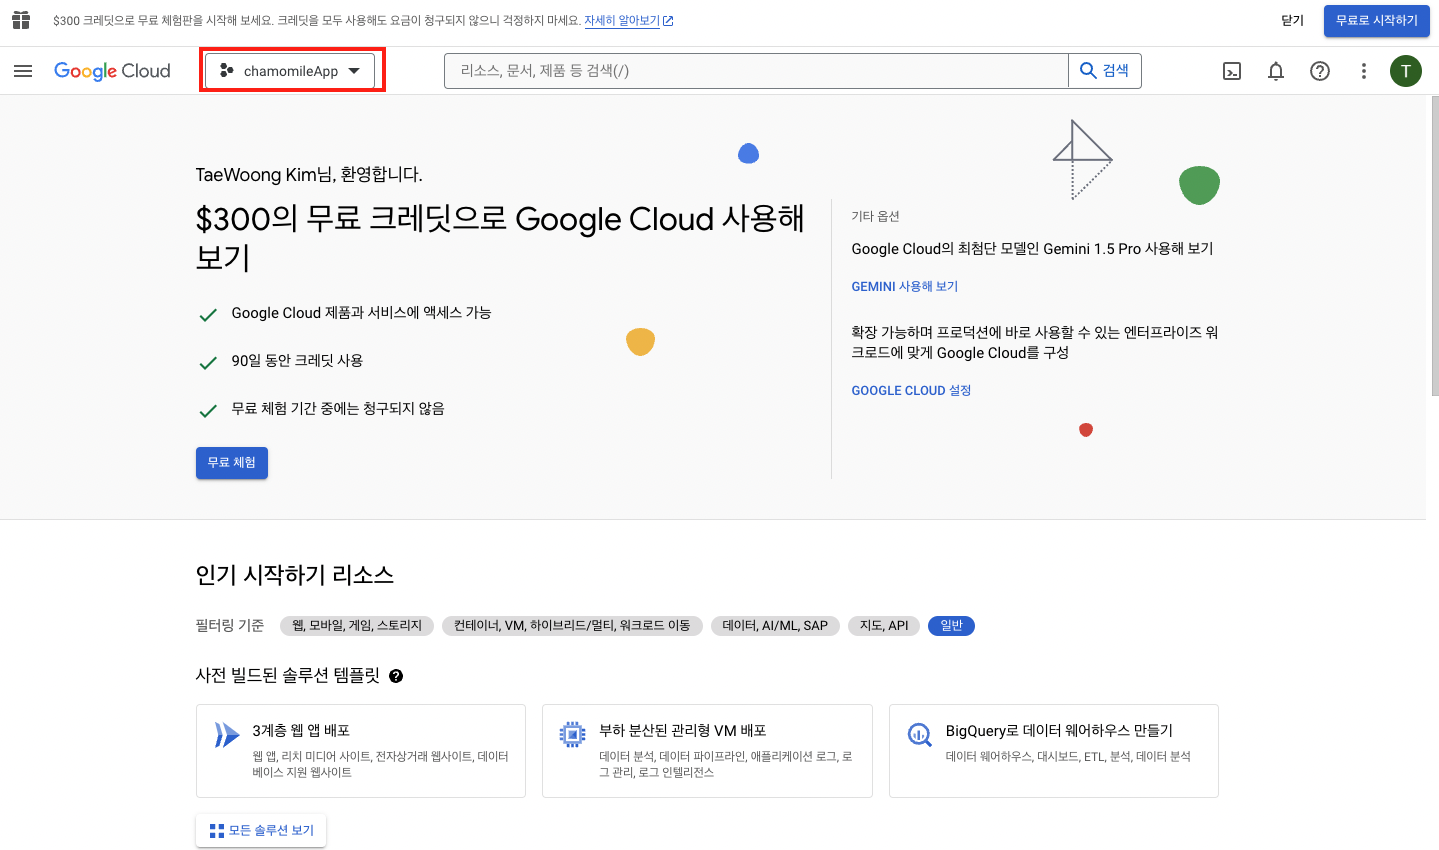The width and height of the screenshot is (1439, 850).
Task: Click the 관리형 VM 배포 chip icon
Action: coord(573,735)
